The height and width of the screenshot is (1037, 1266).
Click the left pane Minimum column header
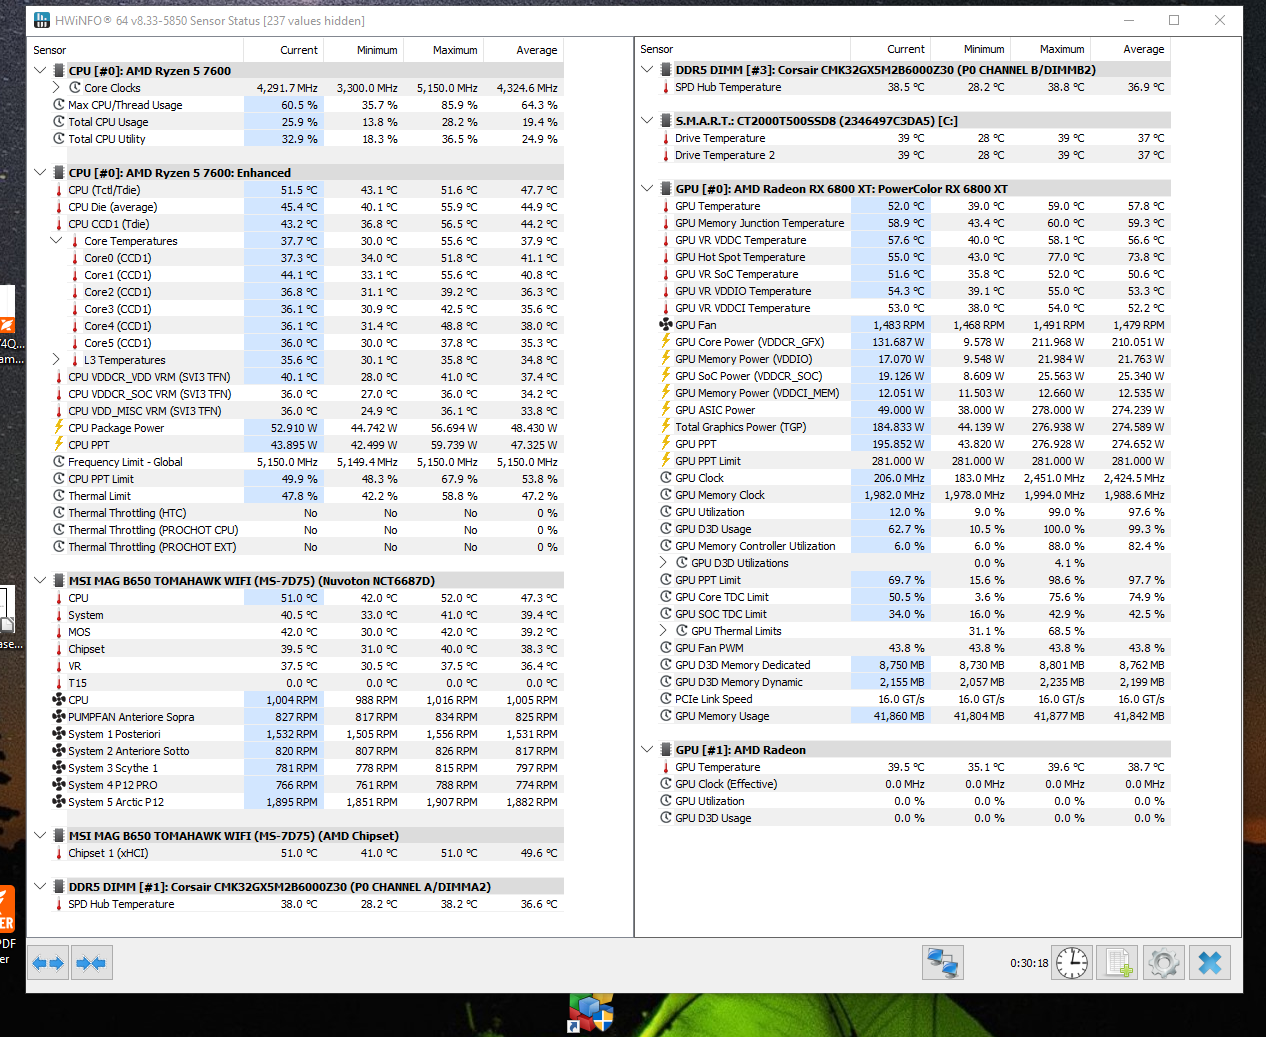[363, 50]
